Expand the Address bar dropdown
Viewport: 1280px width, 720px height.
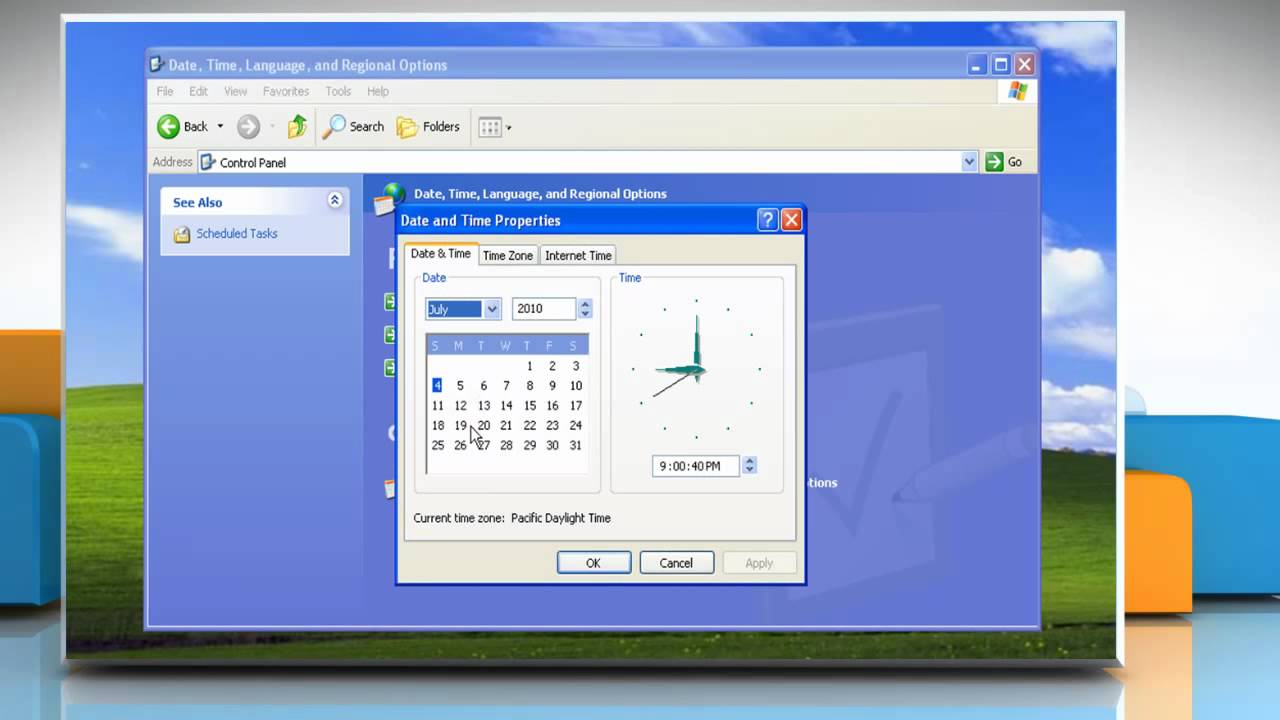(969, 162)
